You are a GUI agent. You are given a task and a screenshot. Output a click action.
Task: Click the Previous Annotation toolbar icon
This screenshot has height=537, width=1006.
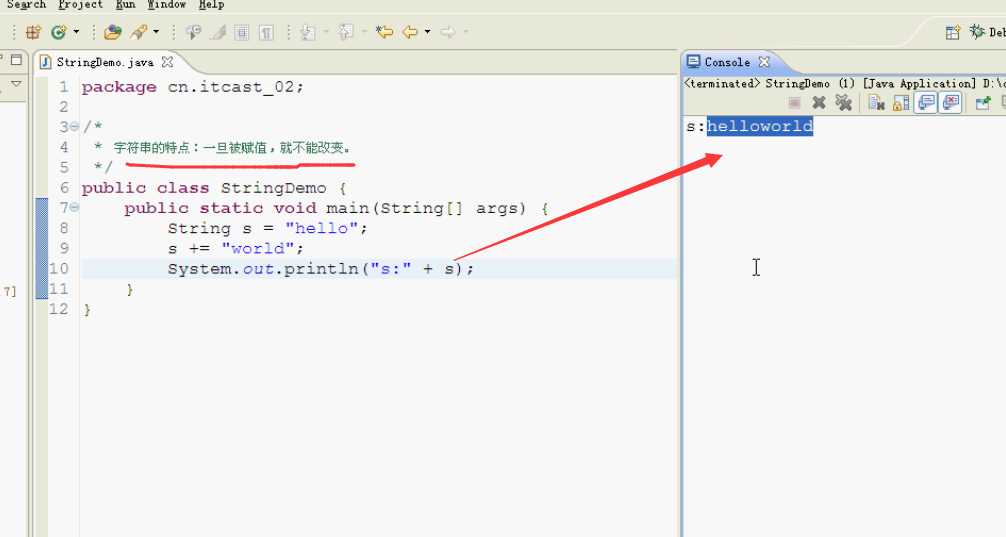346,31
